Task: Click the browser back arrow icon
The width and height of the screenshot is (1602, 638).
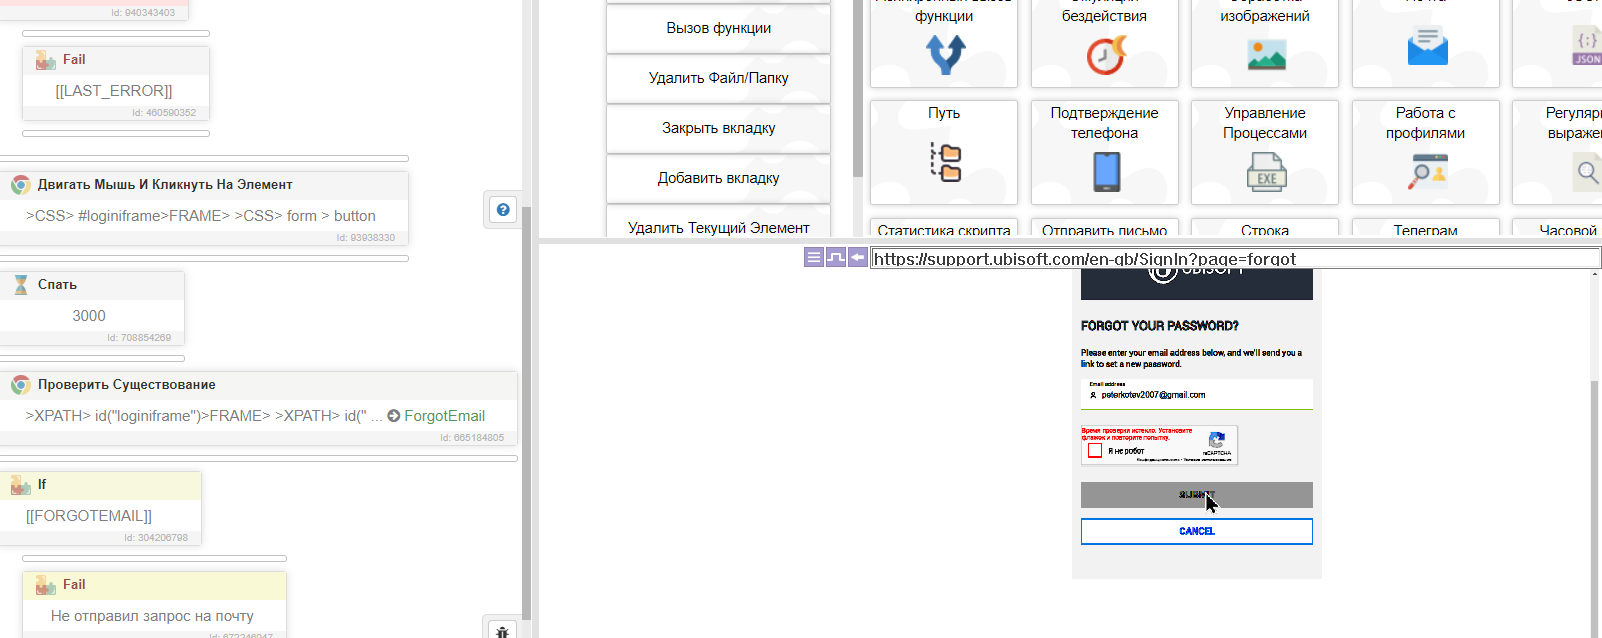Action: pos(858,258)
